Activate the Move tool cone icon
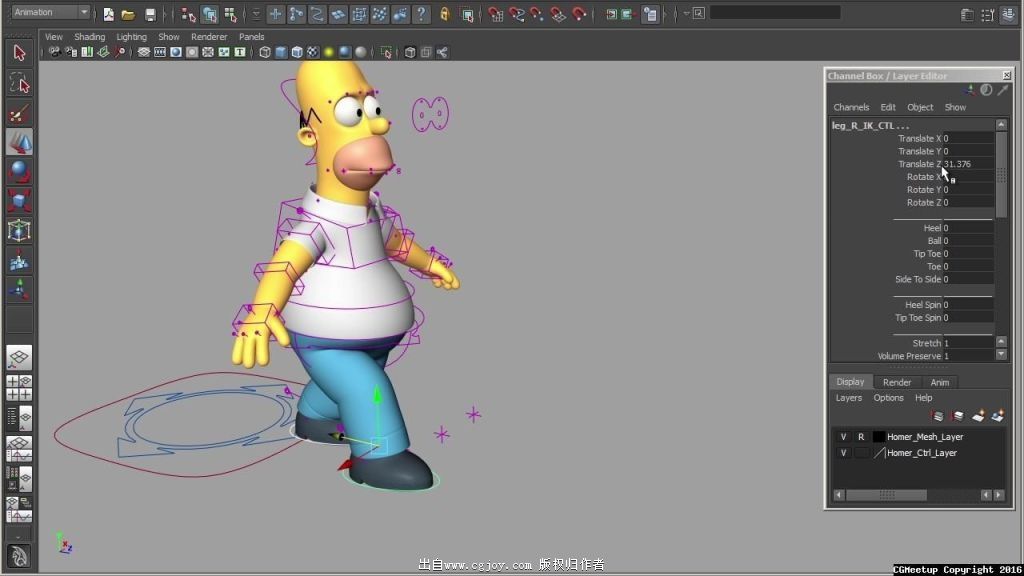Image resolution: width=1024 pixels, height=576 pixels. 19,142
